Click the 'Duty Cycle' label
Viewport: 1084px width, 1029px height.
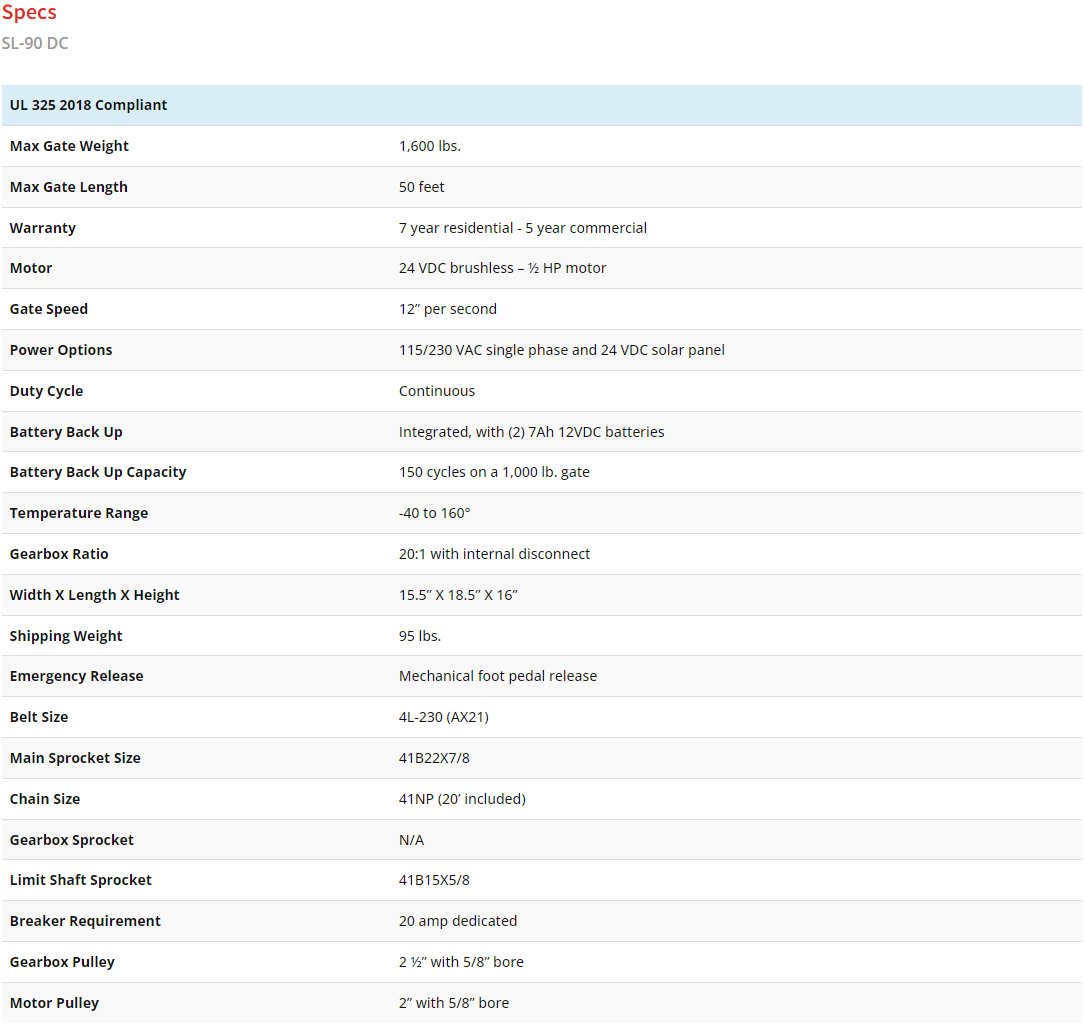click(x=46, y=391)
